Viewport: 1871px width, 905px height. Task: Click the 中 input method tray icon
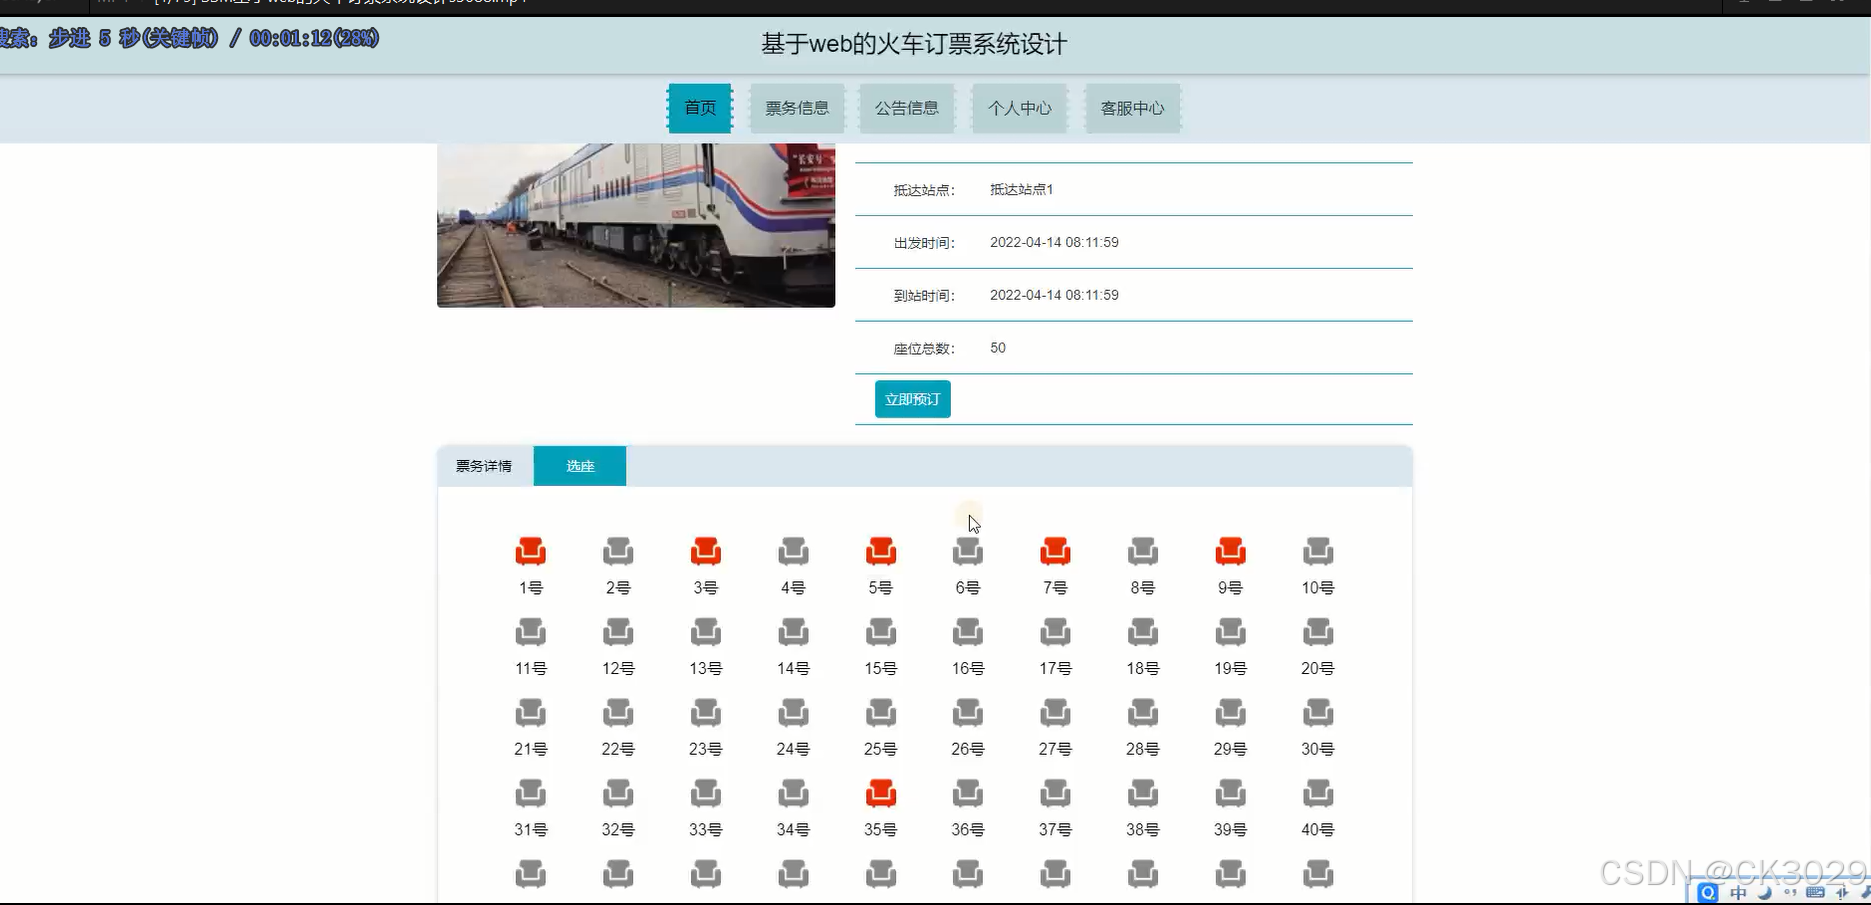pyautogui.click(x=1739, y=893)
